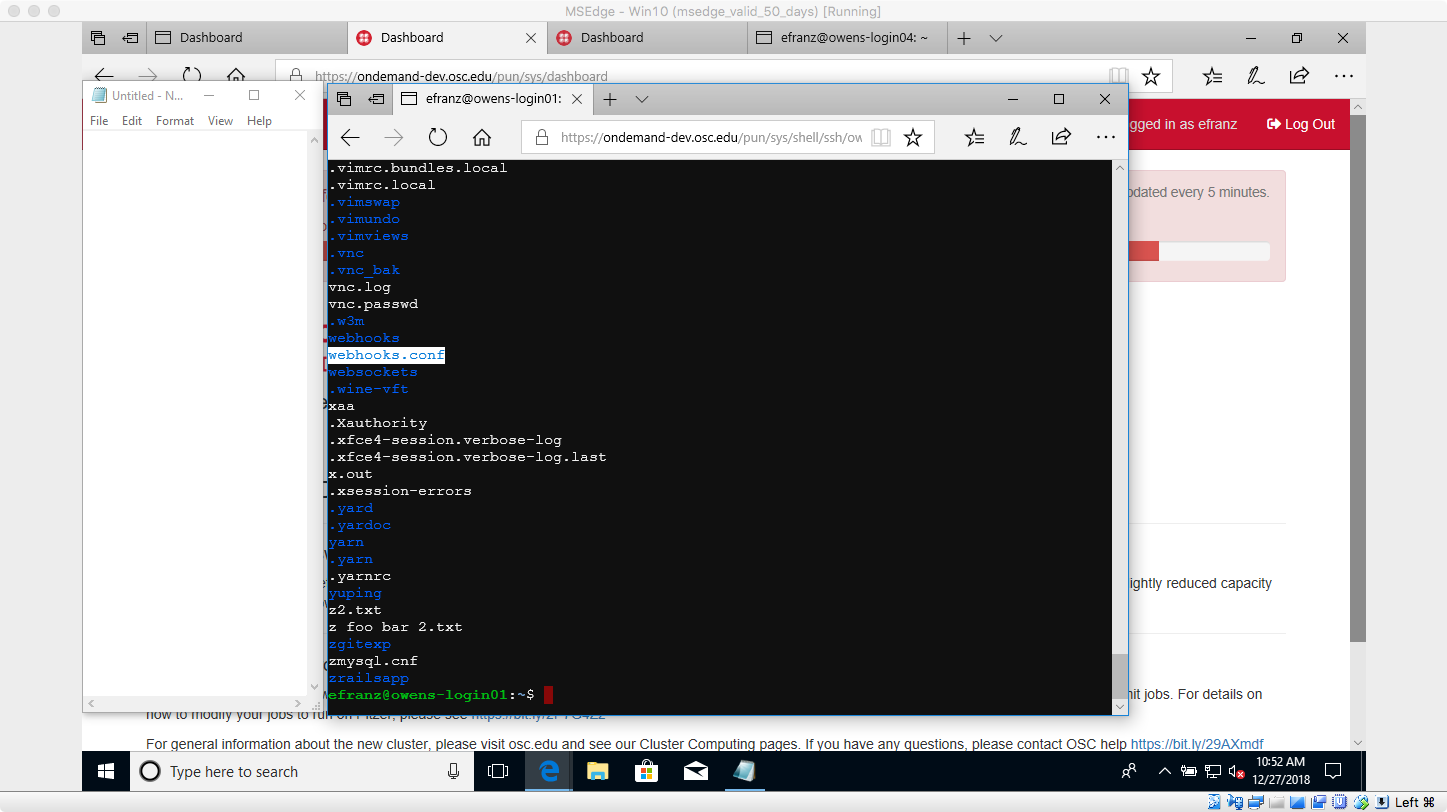Screen dimensions: 1447x812
Task: Open Notepad's Edit menu
Action: point(132,121)
